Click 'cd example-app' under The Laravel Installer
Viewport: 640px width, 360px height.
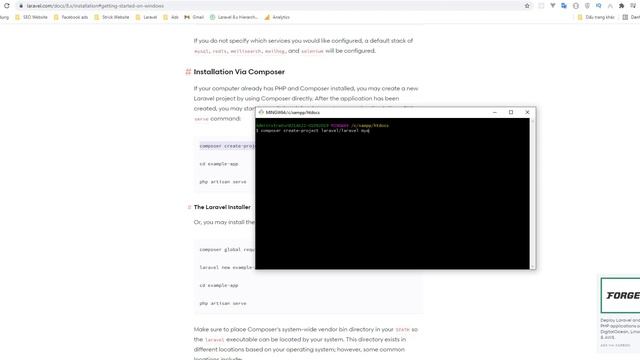pos(219,286)
